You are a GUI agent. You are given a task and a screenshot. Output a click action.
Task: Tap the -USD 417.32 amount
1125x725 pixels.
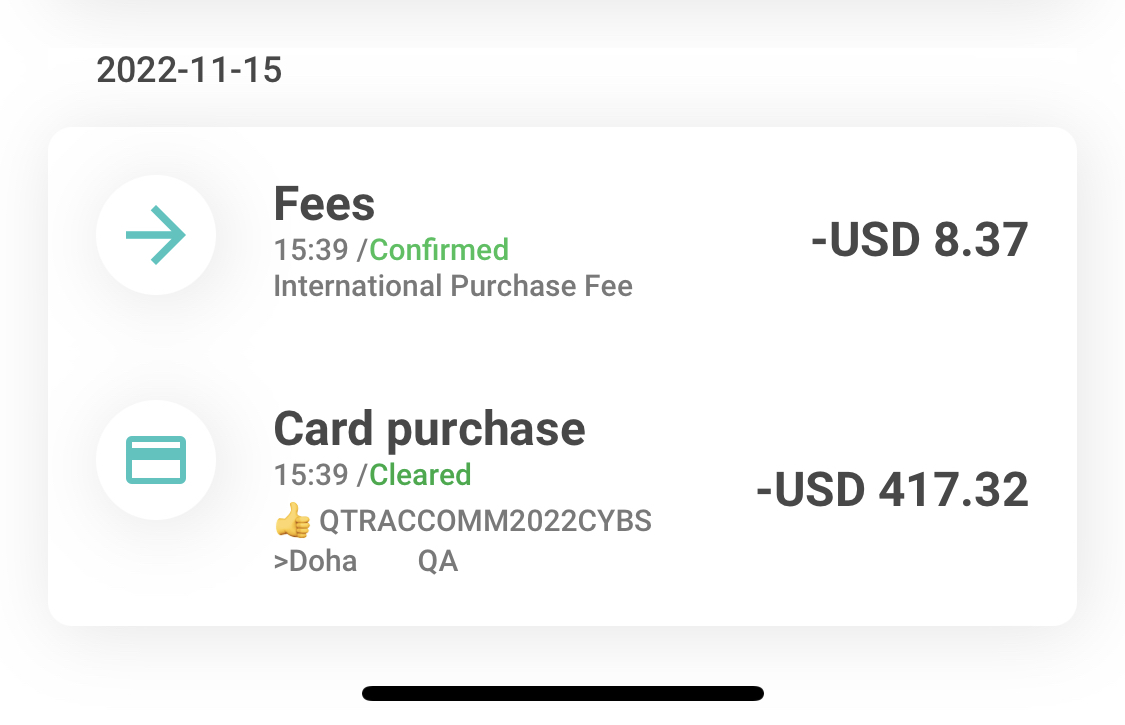pyautogui.click(x=892, y=490)
